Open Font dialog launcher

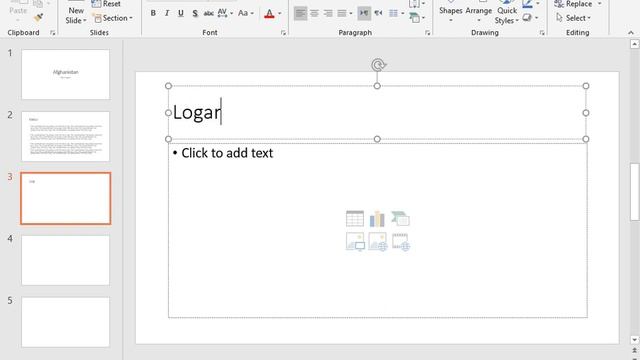point(283,33)
